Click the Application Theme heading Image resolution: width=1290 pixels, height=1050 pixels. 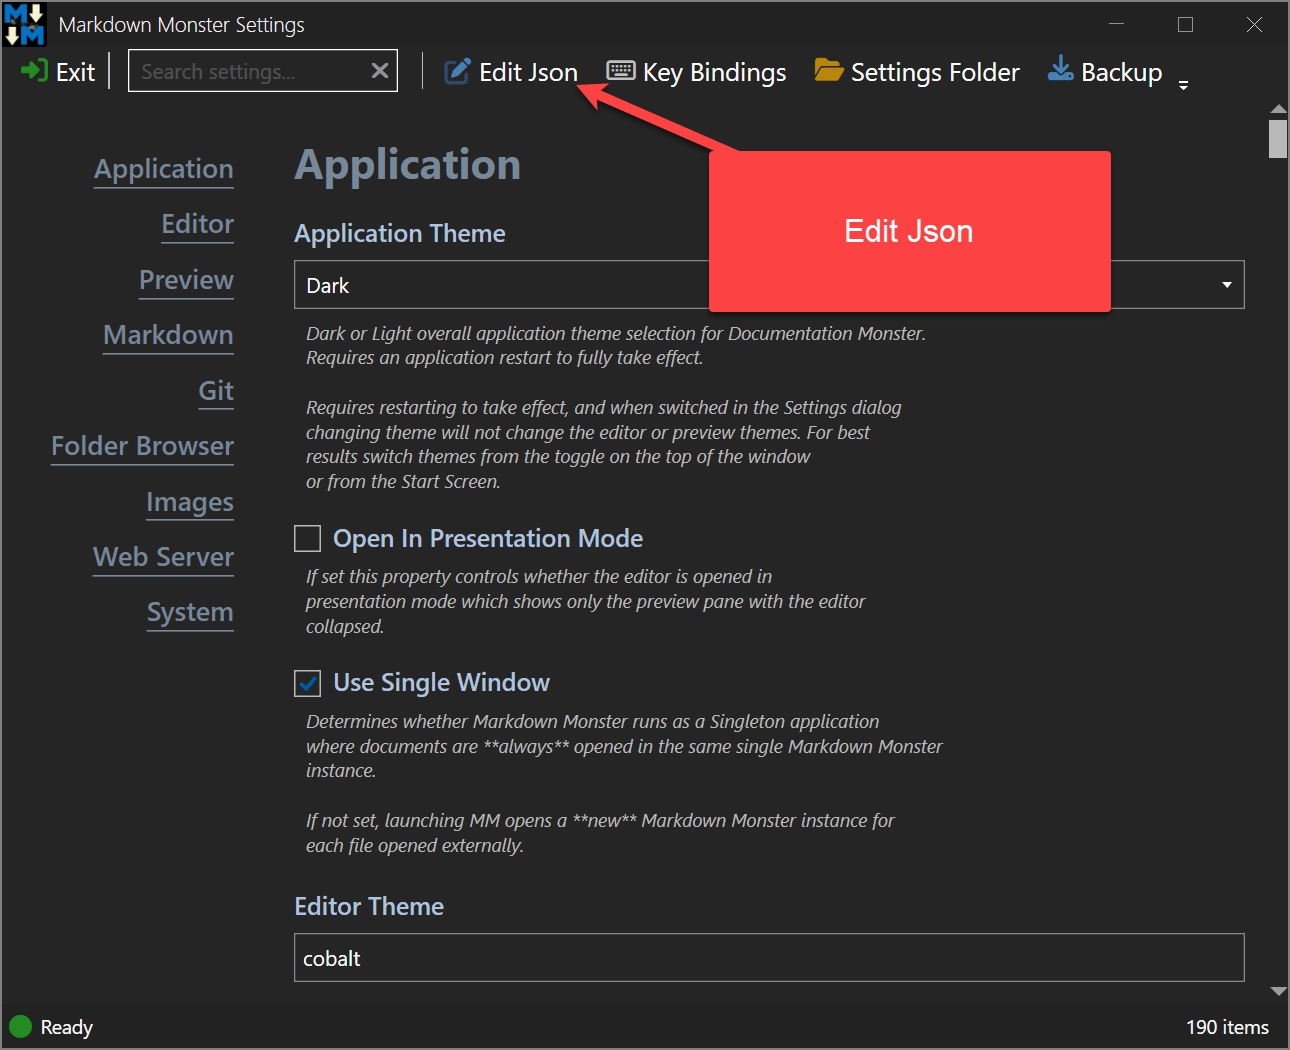[x=400, y=233]
